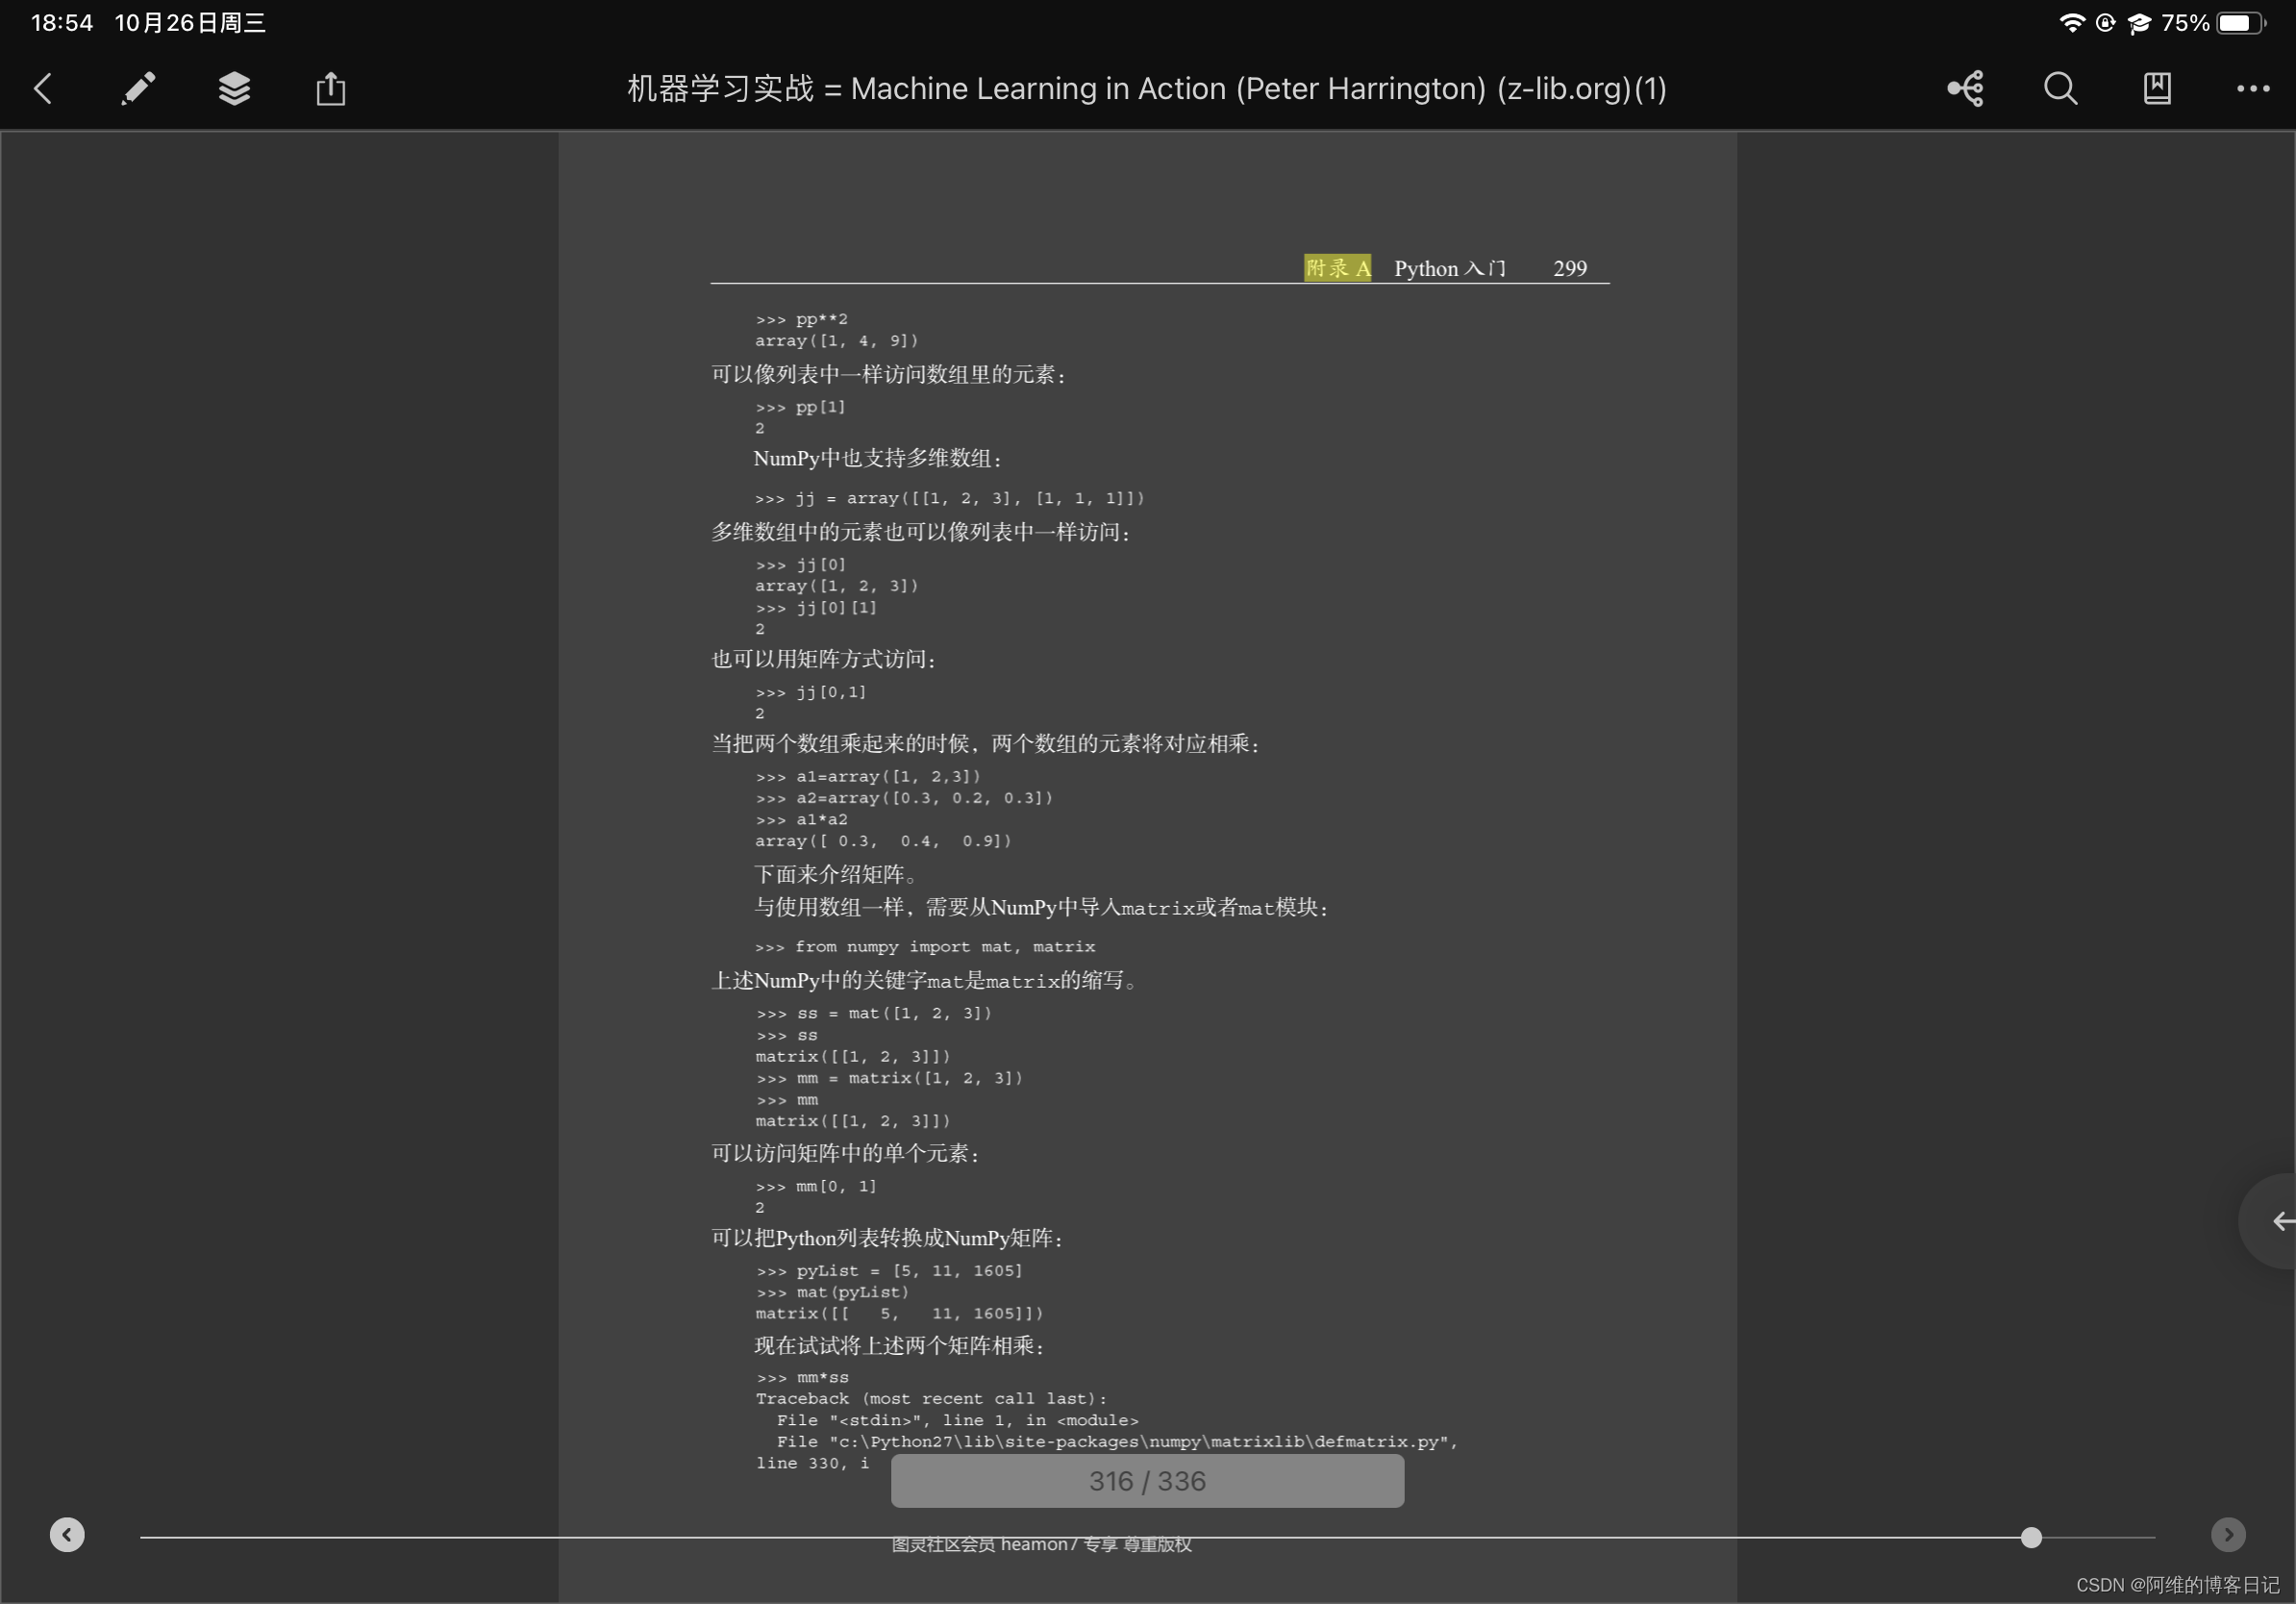Open the layers stack icon
Viewport: 2296px width, 1604px height.
[x=234, y=89]
